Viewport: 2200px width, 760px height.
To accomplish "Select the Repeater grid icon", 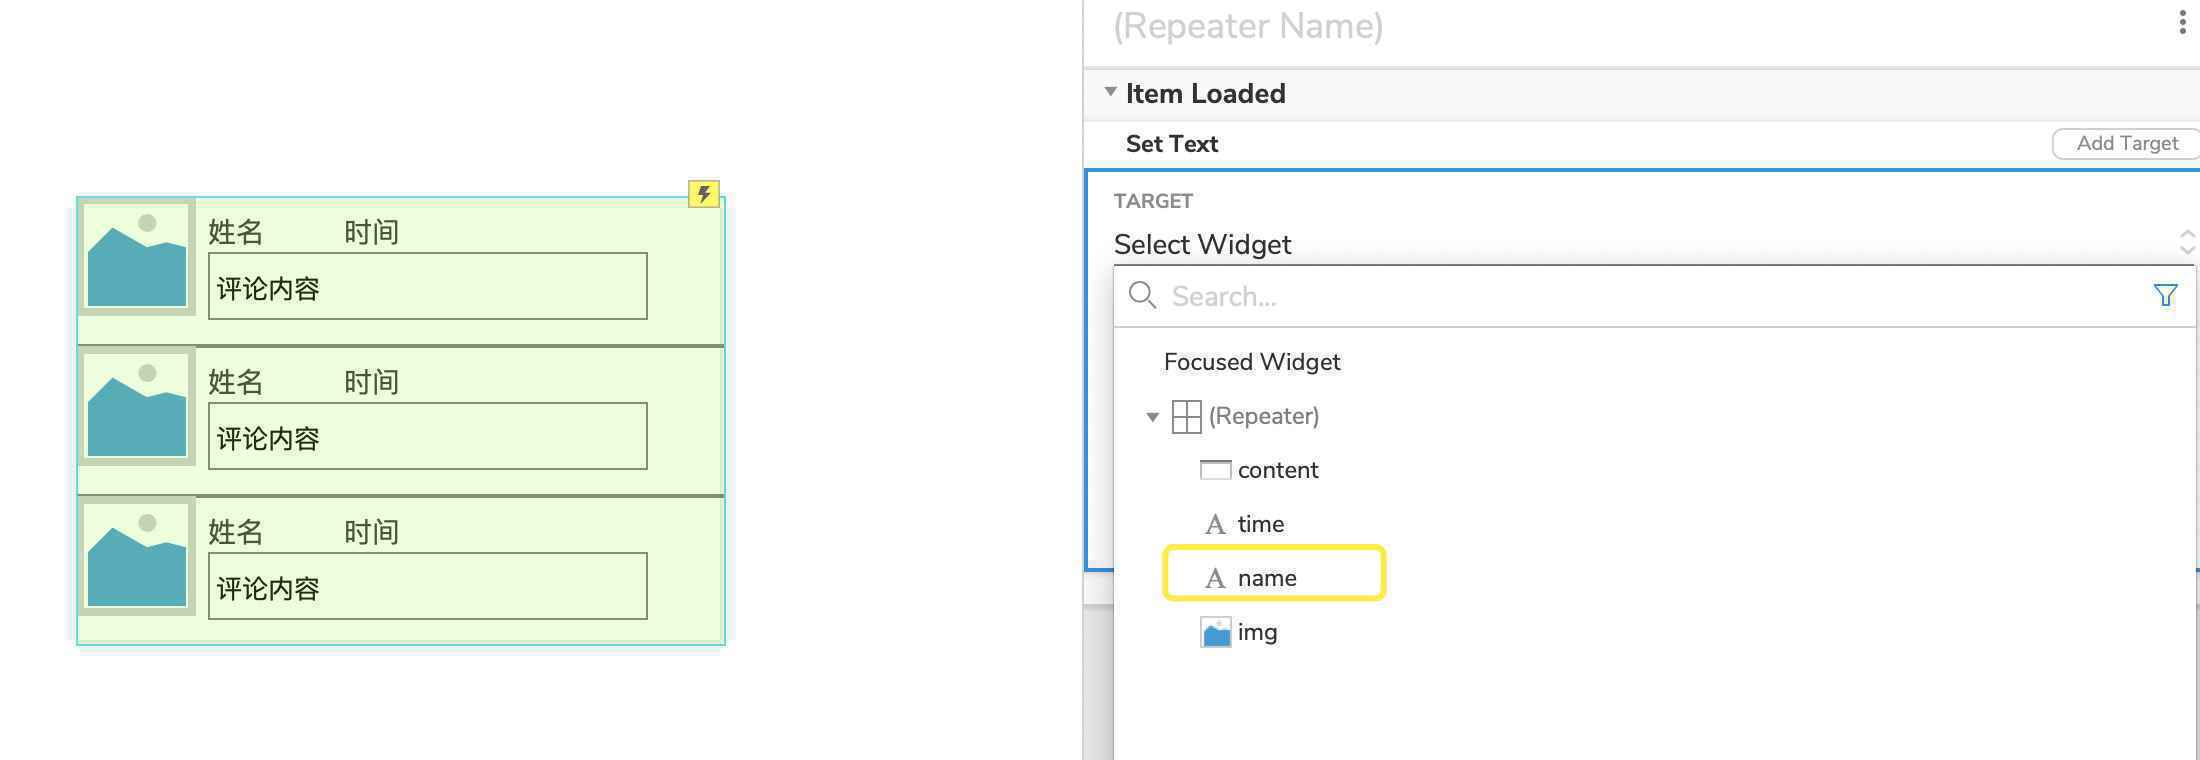I will 1186,416.
